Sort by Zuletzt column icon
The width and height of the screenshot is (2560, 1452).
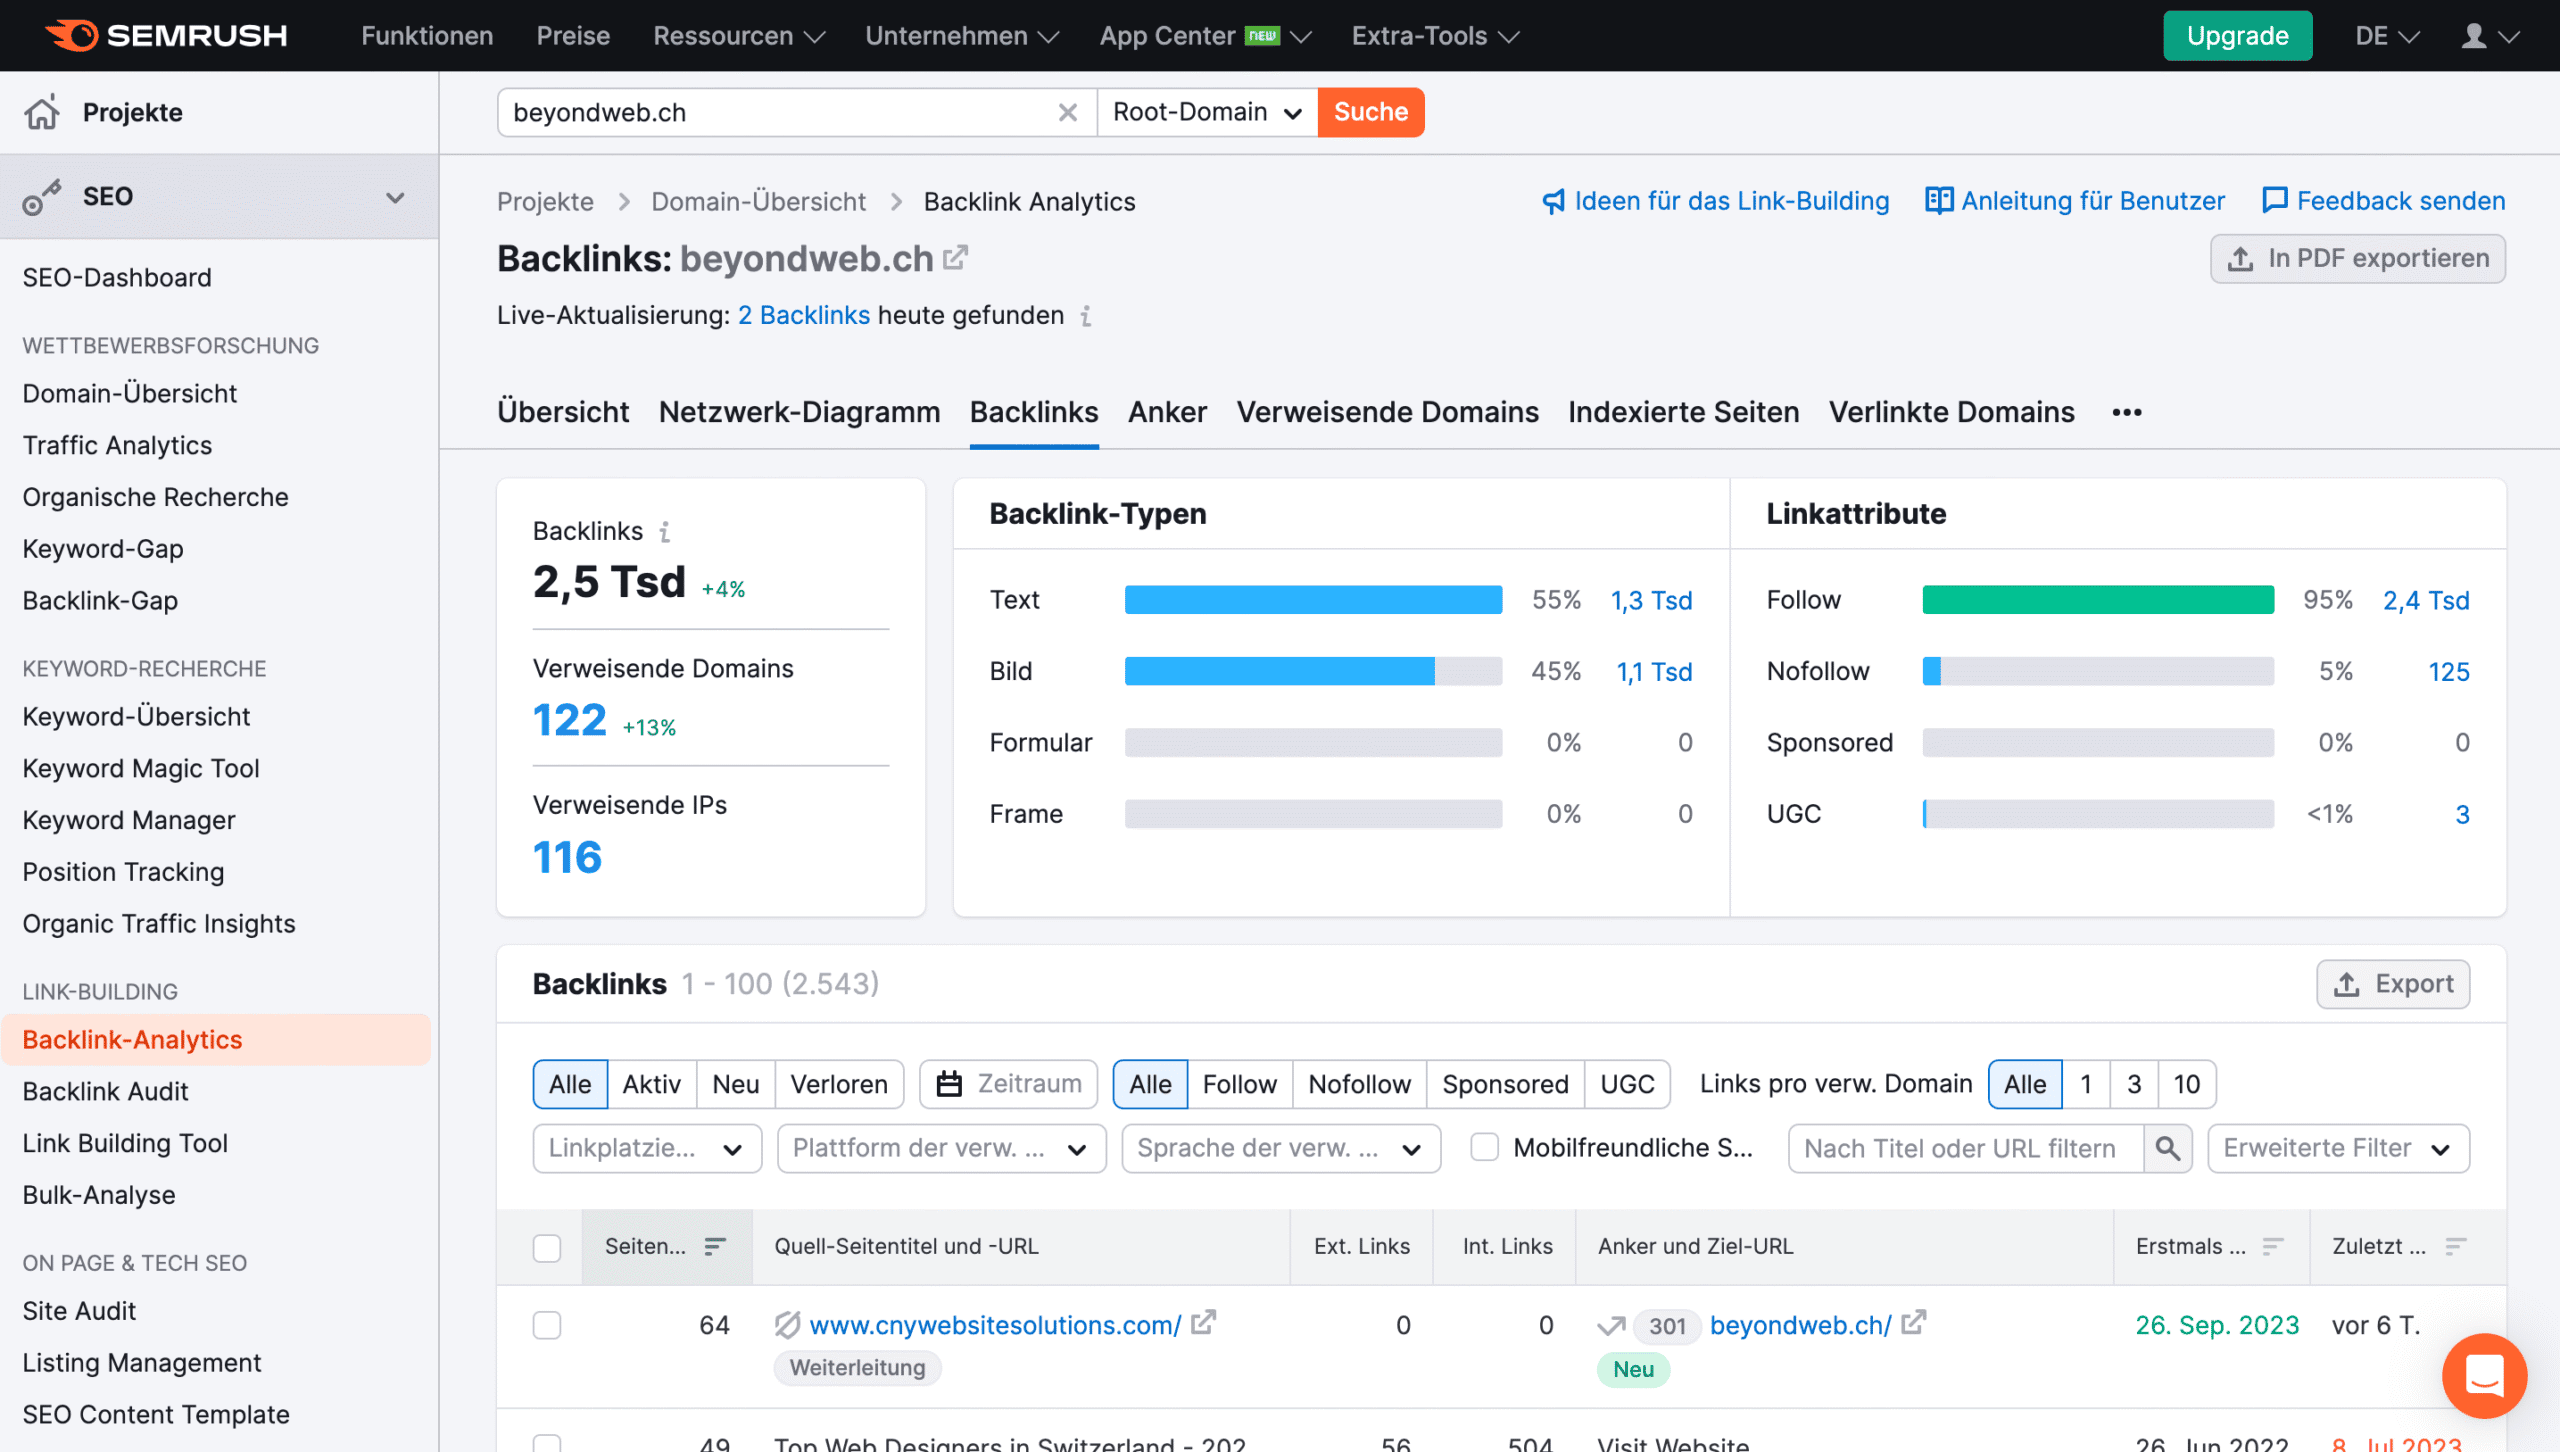[x=2455, y=1247]
